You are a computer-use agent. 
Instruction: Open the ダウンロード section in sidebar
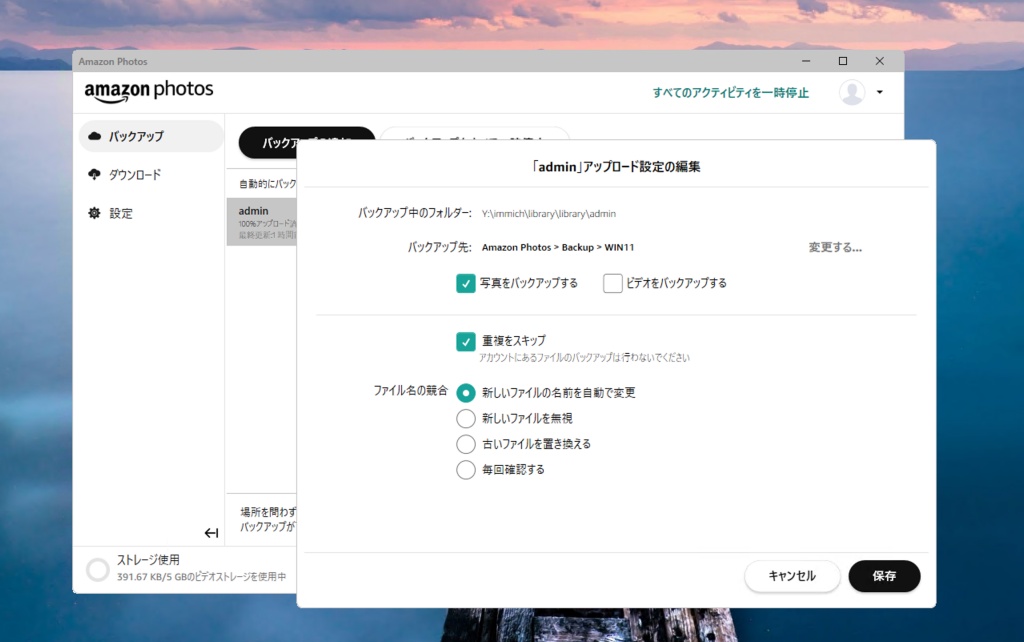[135, 175]
